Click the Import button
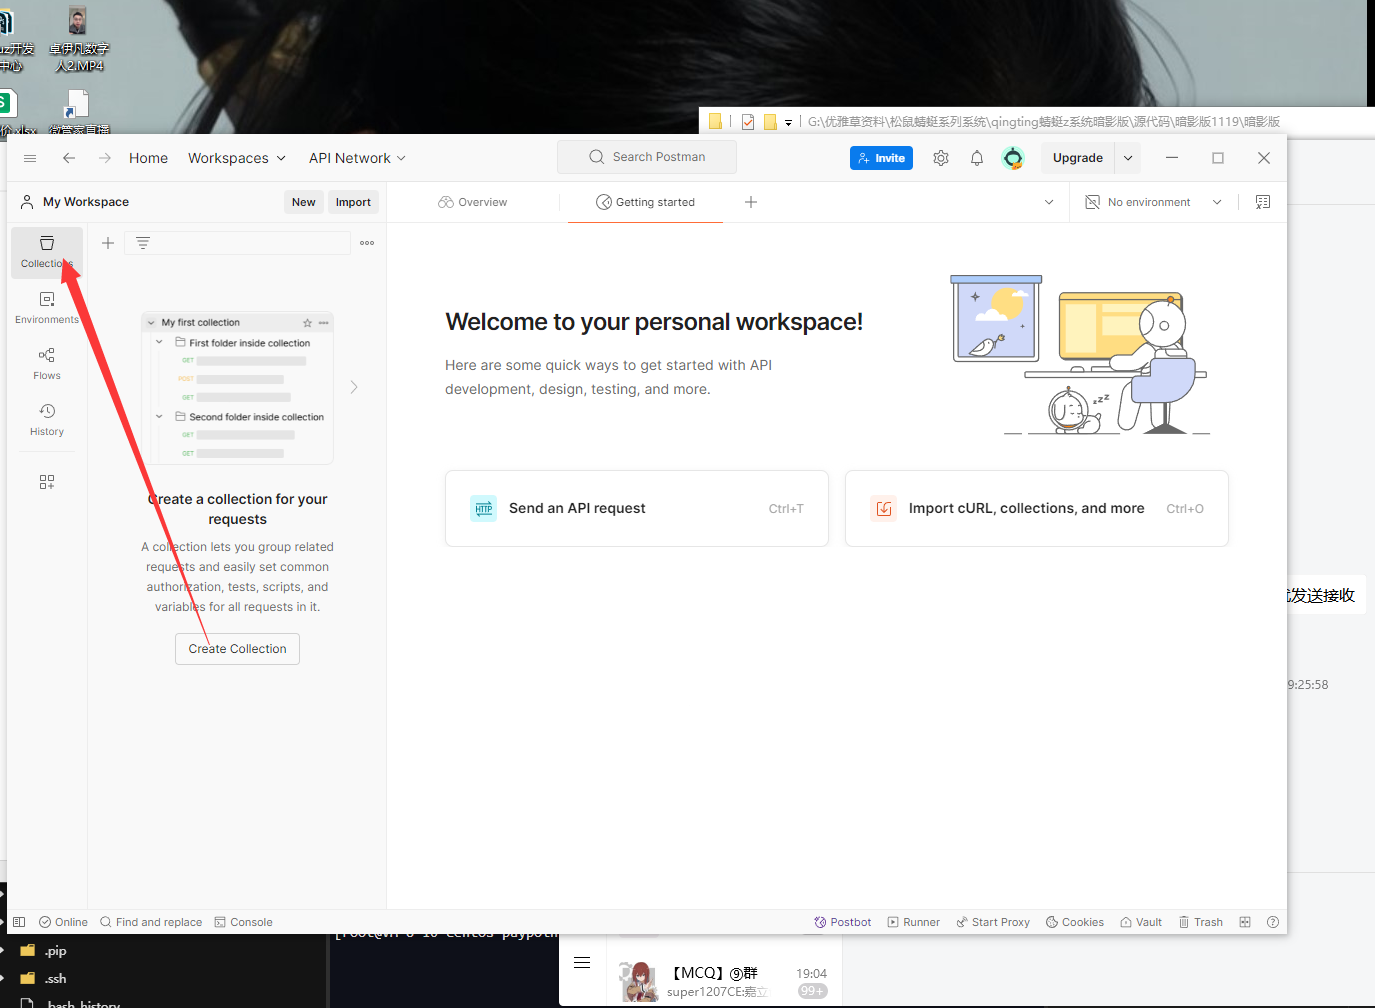Screen dimensions: 1375x1008 pyautogui.click(x=353, y=202)
